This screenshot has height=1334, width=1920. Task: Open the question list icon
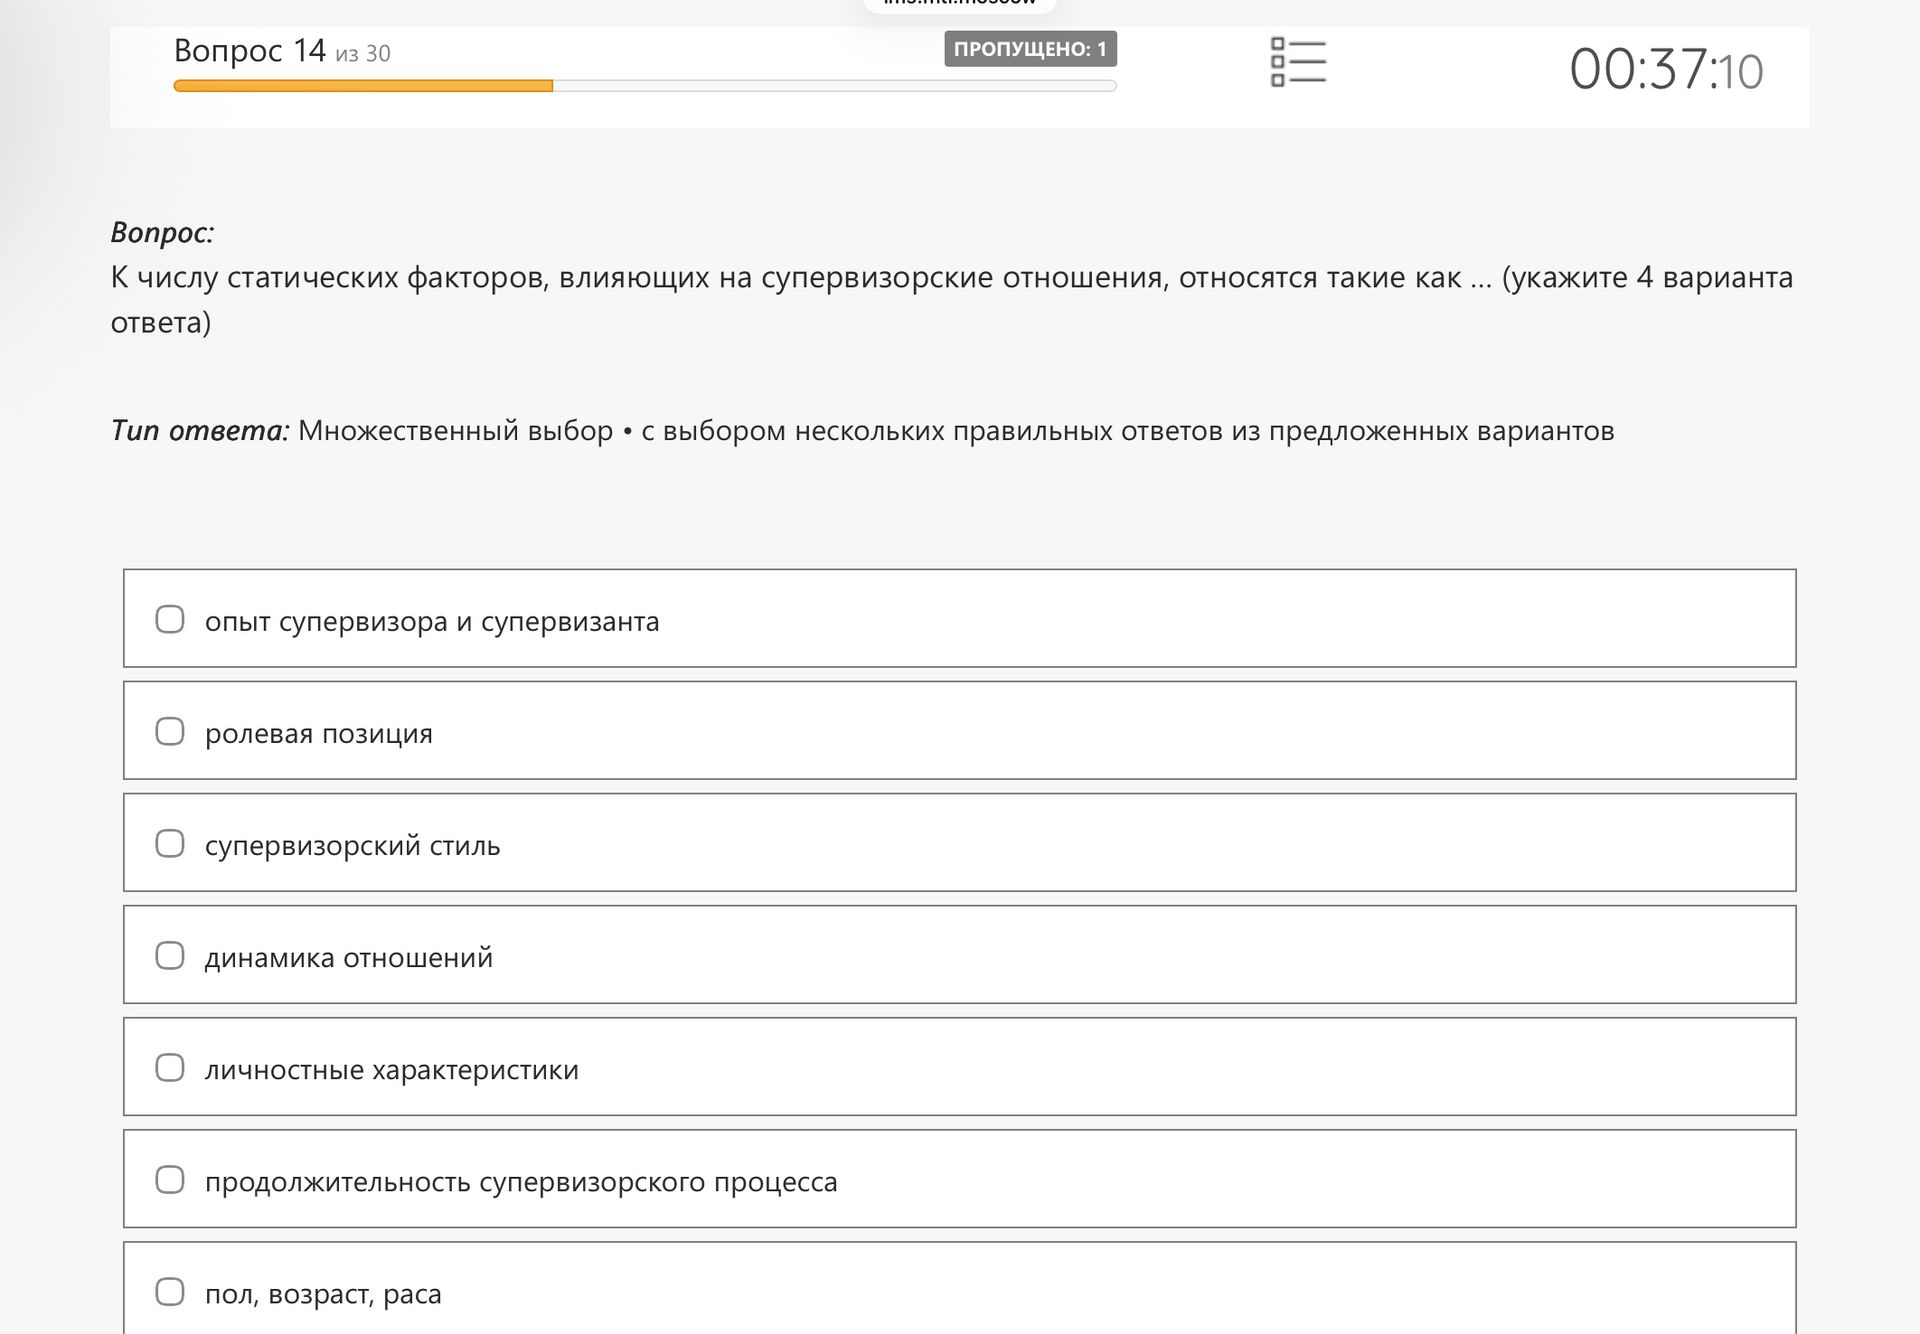[x=1297, y=62]
